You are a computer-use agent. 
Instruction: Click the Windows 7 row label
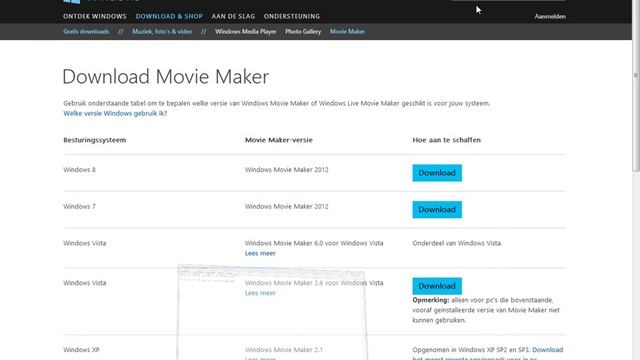pyautogui.click(x=79, y=207)
